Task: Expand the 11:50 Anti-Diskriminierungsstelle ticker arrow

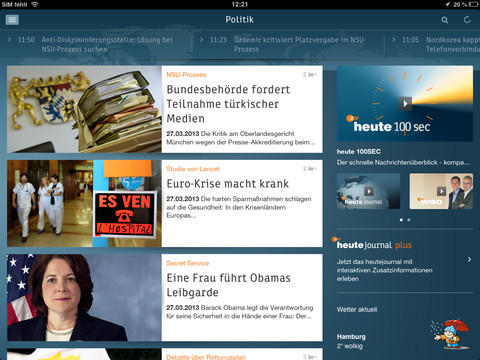Action: click(x=9, y=40)
